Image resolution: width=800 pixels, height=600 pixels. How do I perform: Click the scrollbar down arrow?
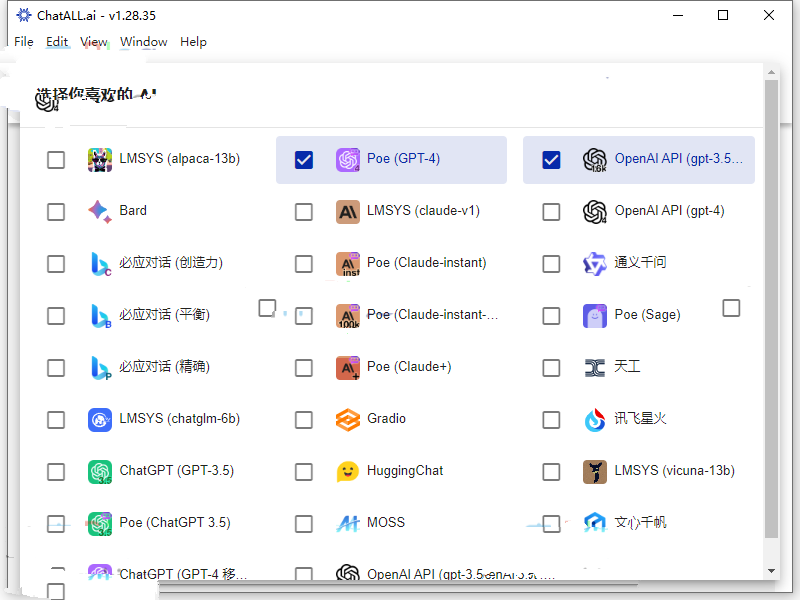(771, 570)
